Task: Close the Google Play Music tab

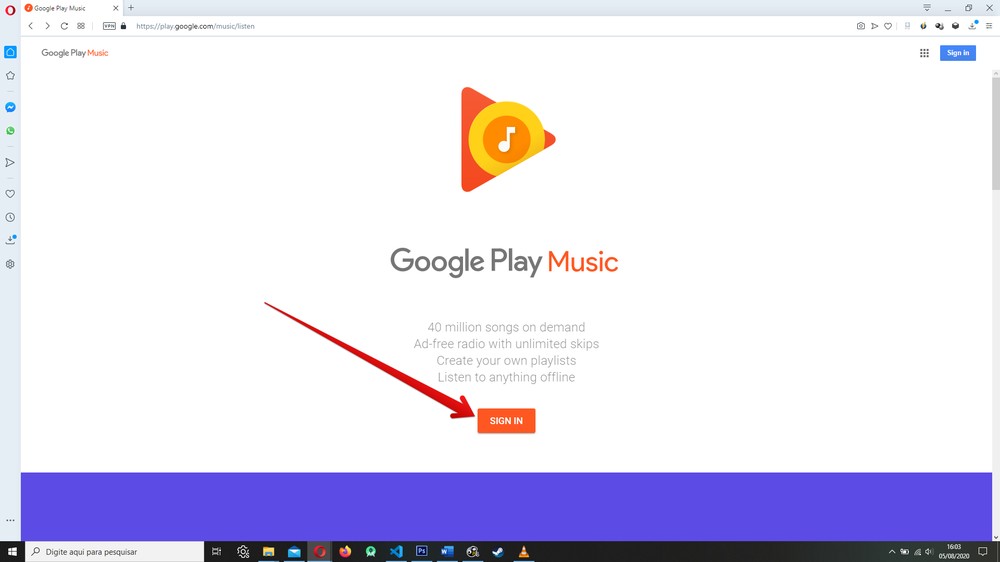Action: pyautogui.click(x=115, y=8)
